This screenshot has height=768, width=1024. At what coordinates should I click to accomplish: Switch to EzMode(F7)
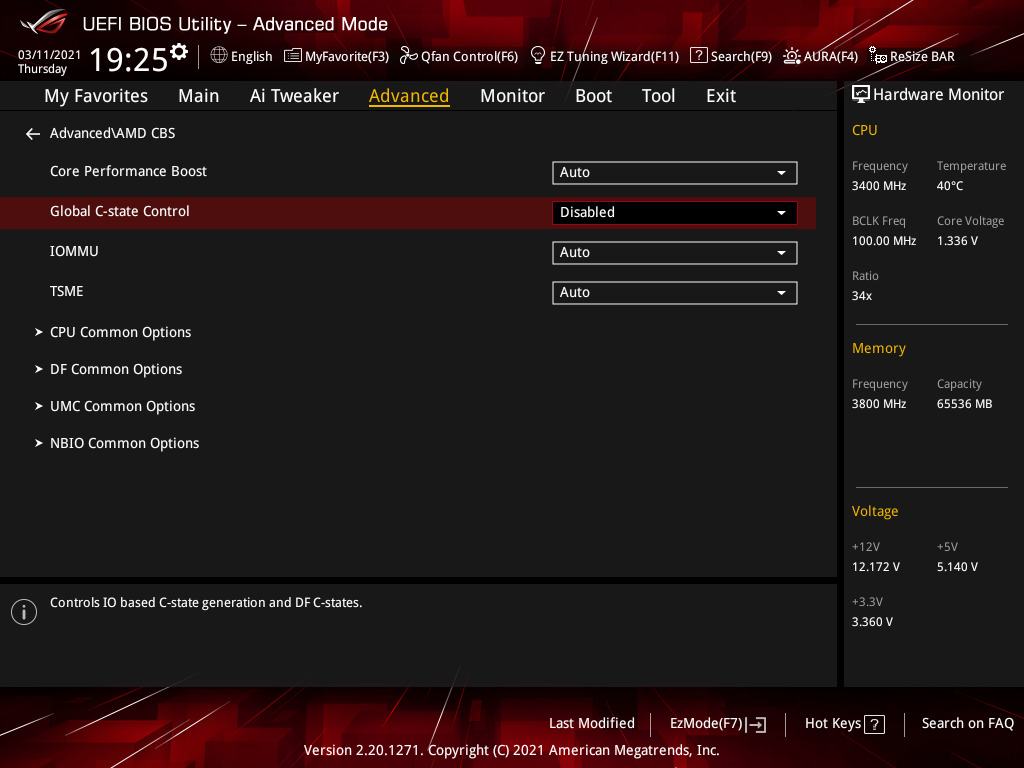pos(718,724)
